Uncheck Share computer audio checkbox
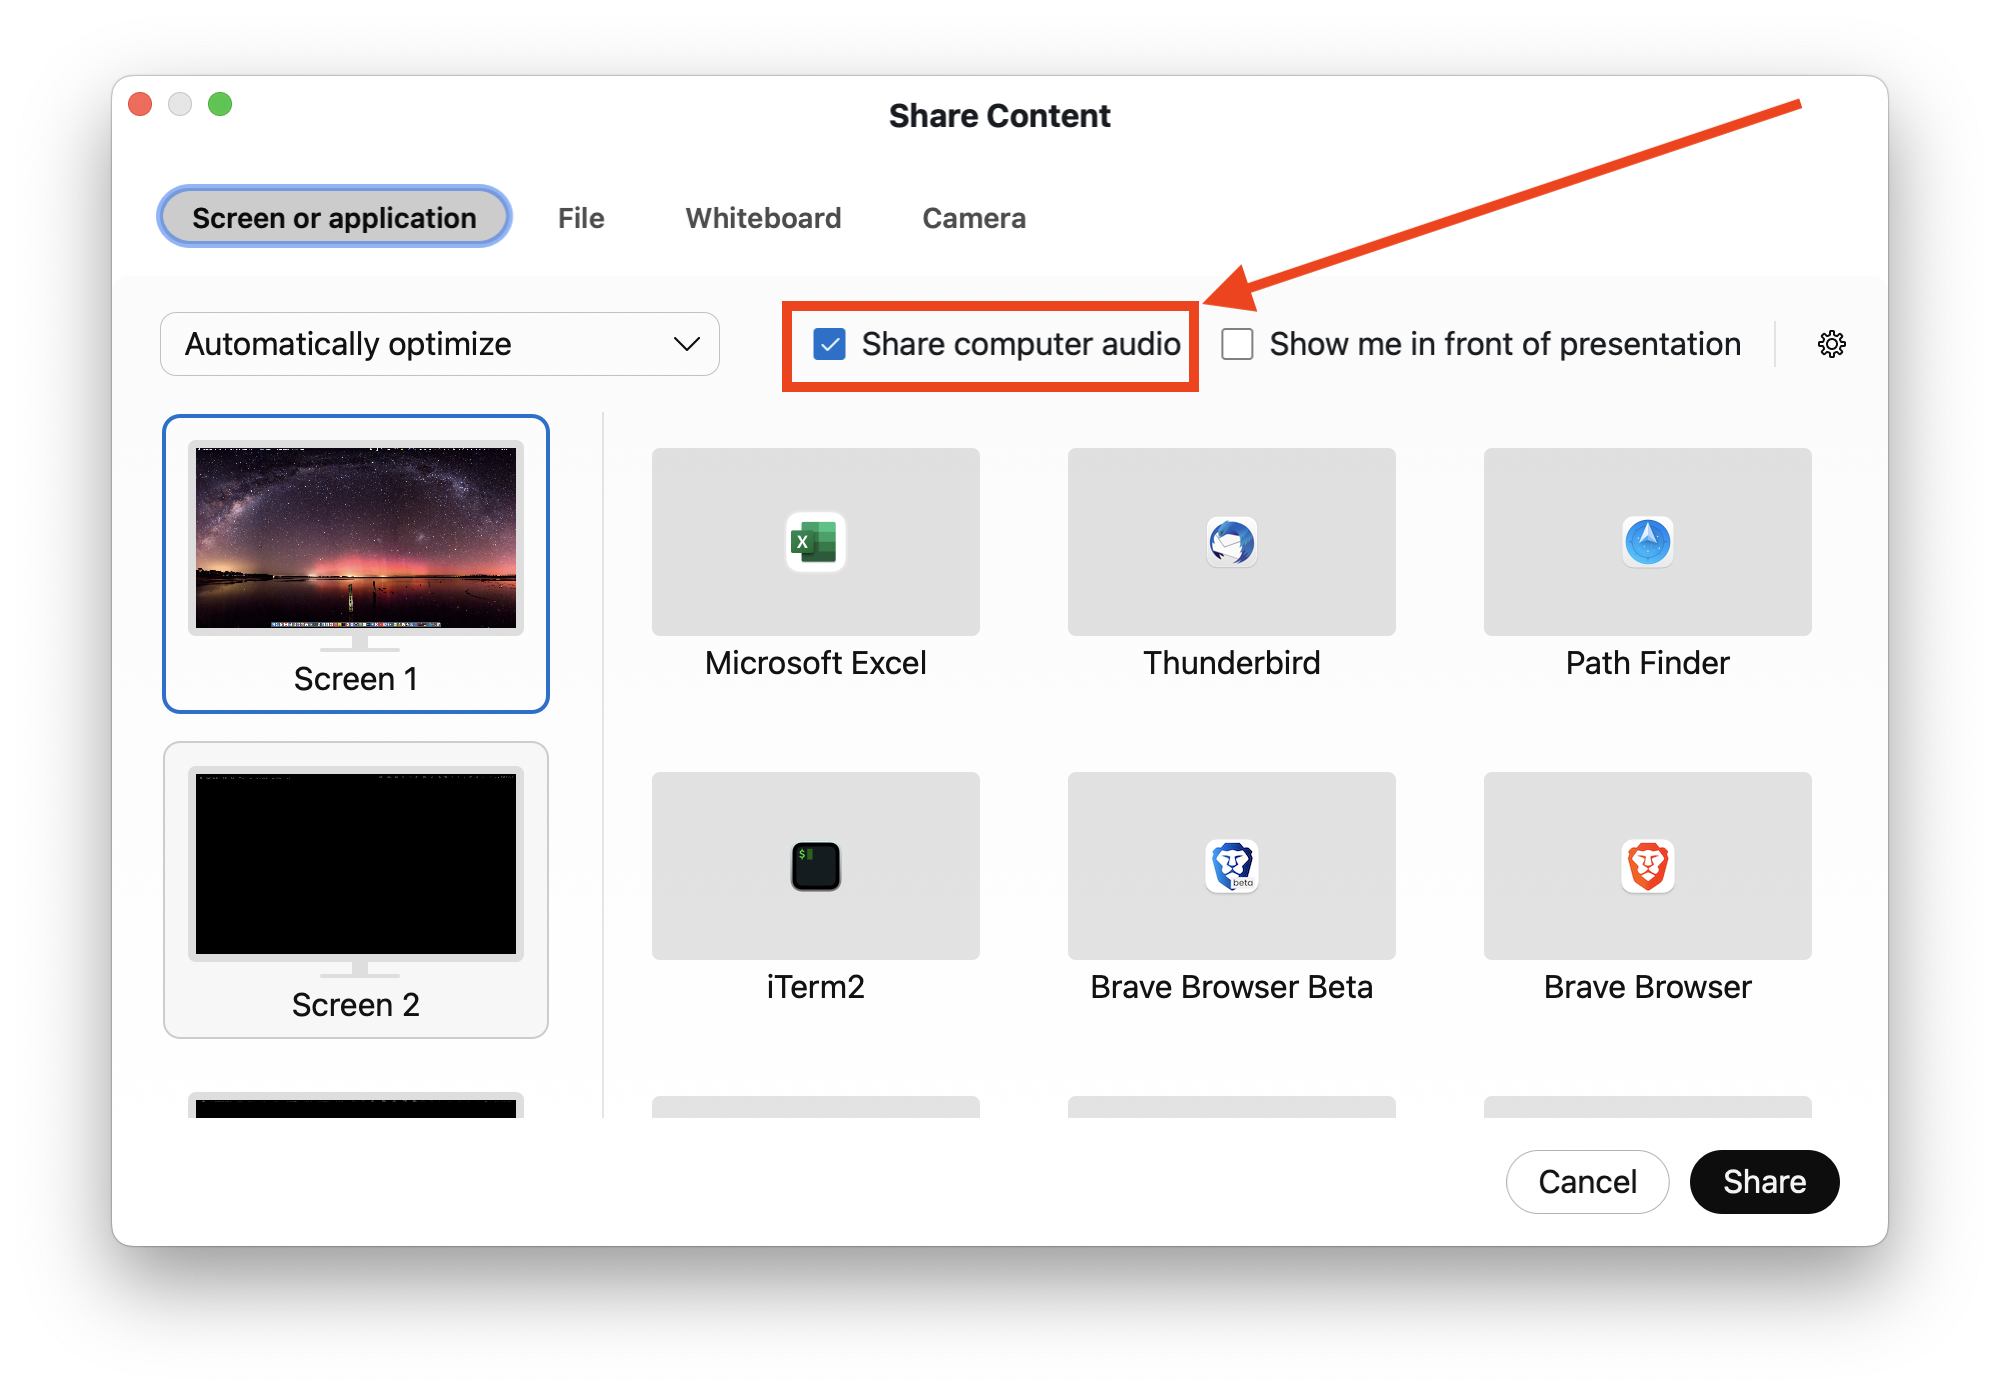 829,344
